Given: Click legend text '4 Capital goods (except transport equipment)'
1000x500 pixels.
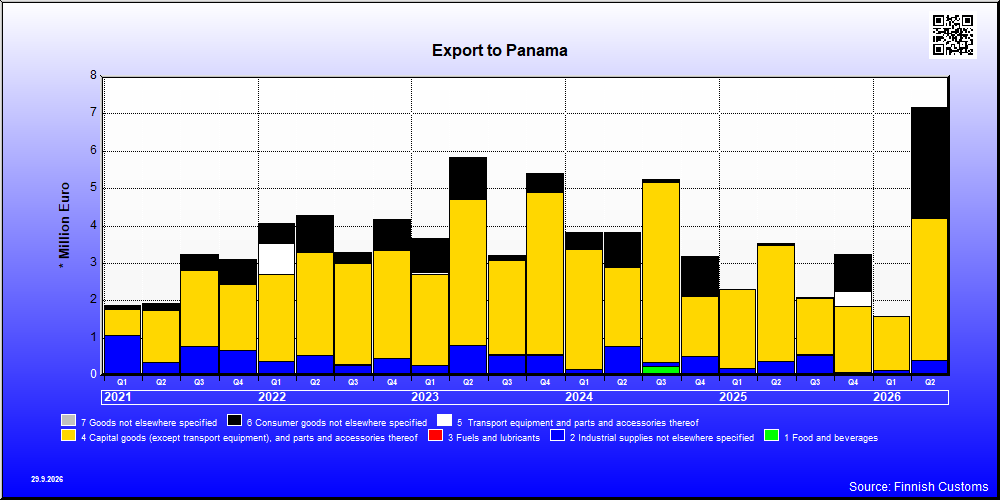Looking at the screenshot, I should (249, 437).
